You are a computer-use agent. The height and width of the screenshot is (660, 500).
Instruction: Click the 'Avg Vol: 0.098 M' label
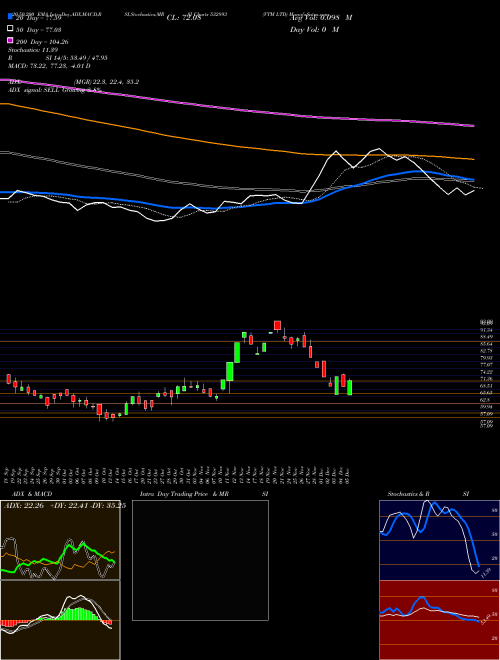pyautogui.click(x=321, y=18)
